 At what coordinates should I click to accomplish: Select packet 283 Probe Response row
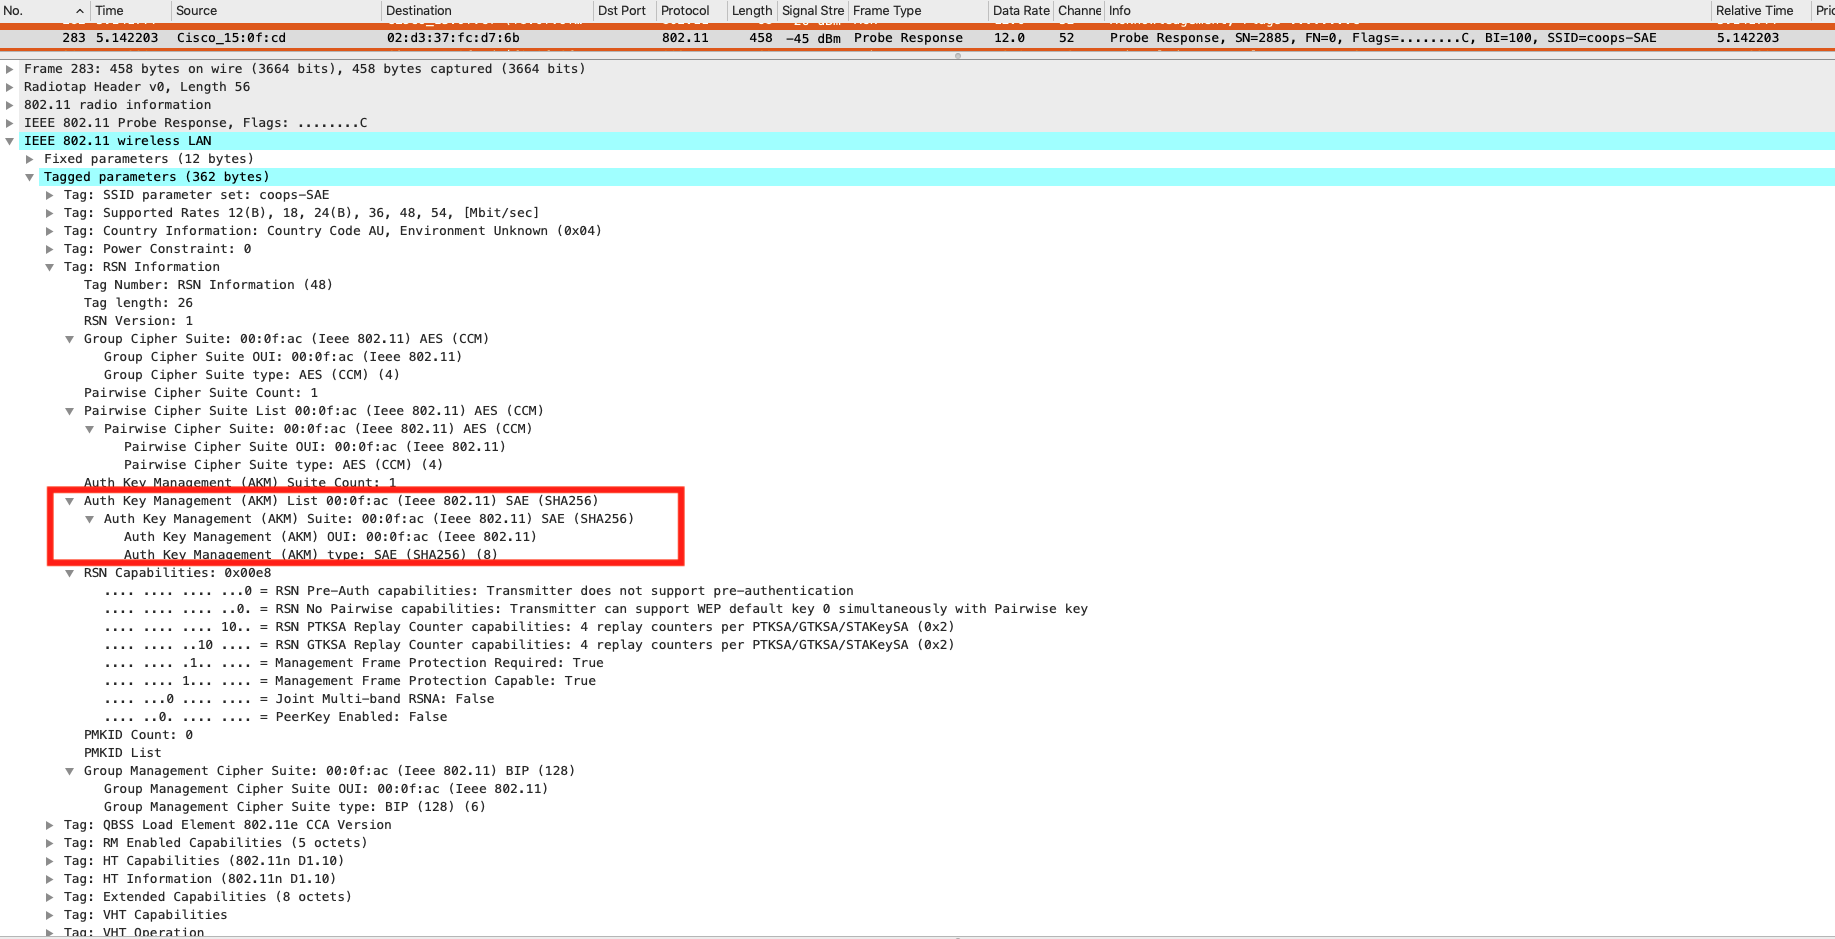tap(600, 38)
